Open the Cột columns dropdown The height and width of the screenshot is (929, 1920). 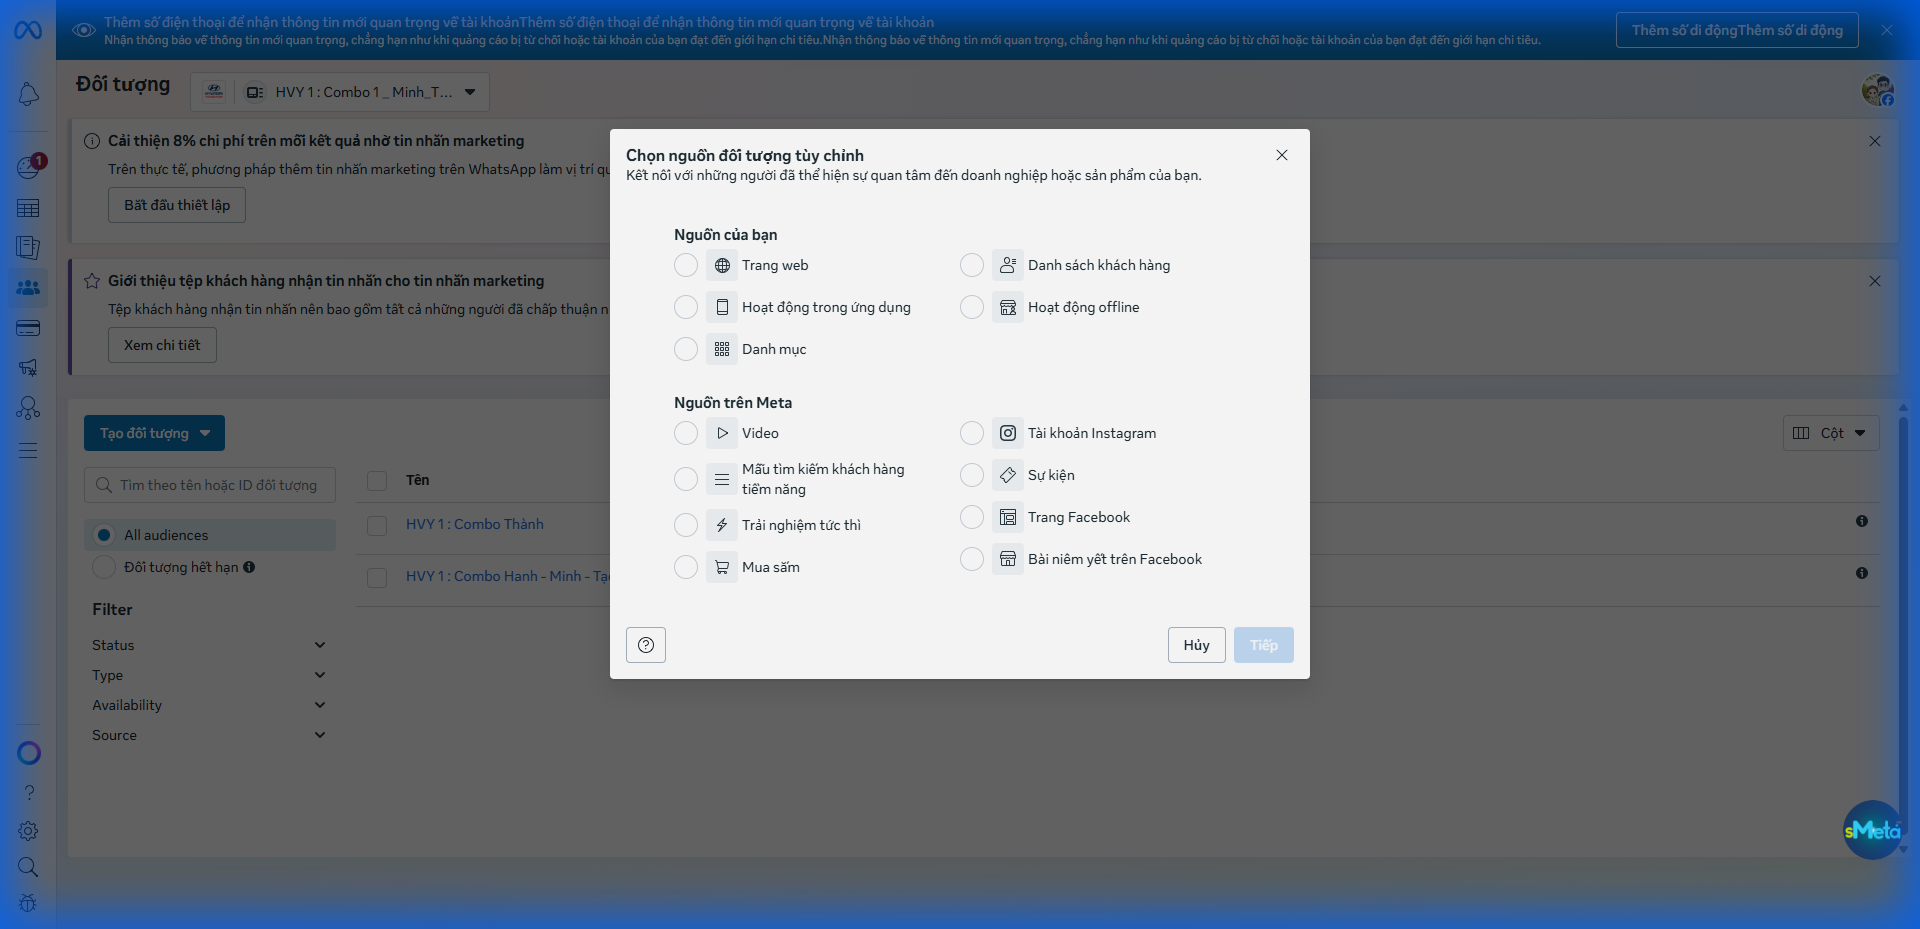click(x=1830, y=433)
